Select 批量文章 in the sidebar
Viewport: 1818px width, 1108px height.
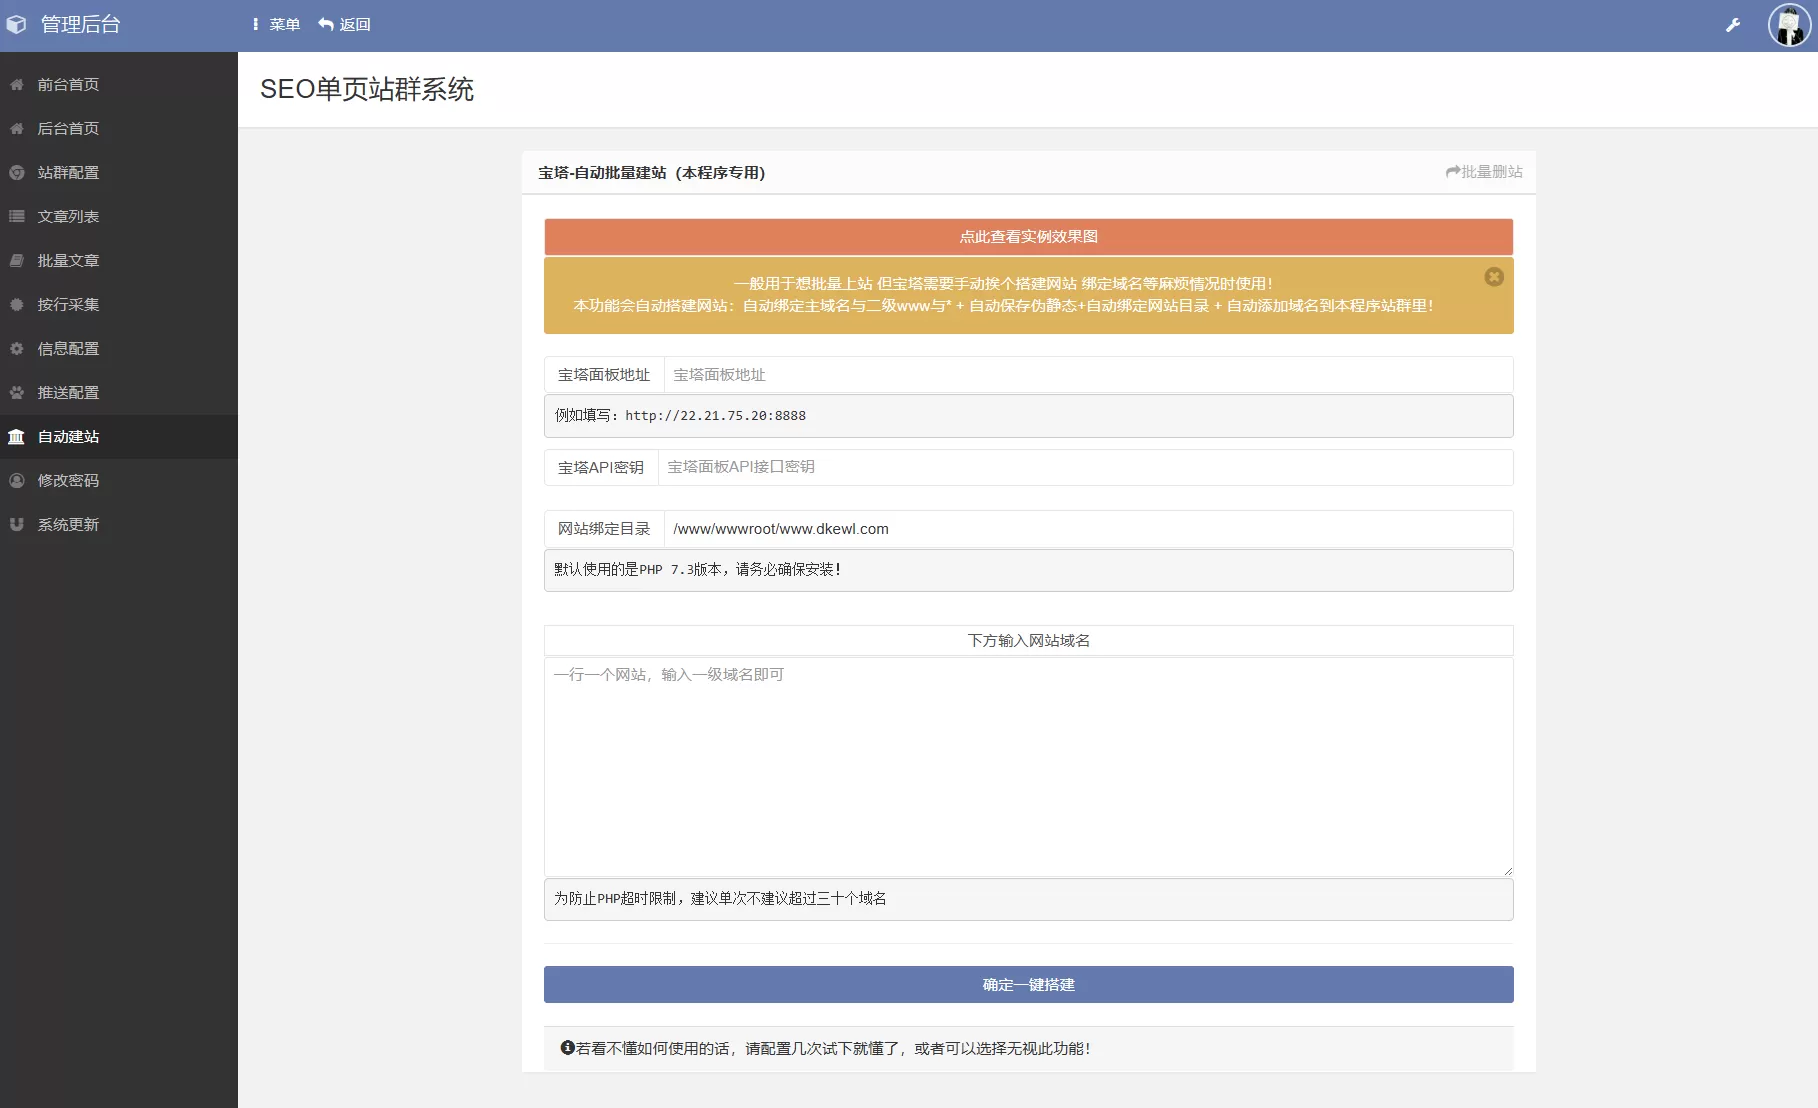(66, 260)
